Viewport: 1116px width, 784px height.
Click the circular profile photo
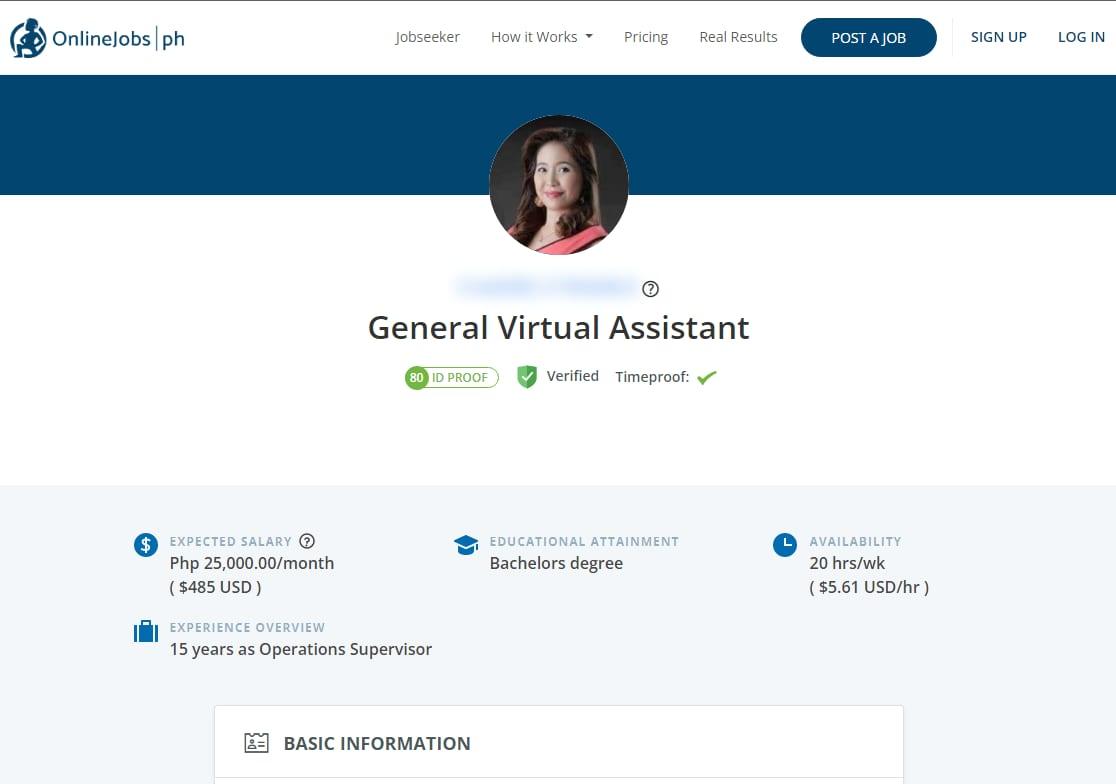[558, 185]
